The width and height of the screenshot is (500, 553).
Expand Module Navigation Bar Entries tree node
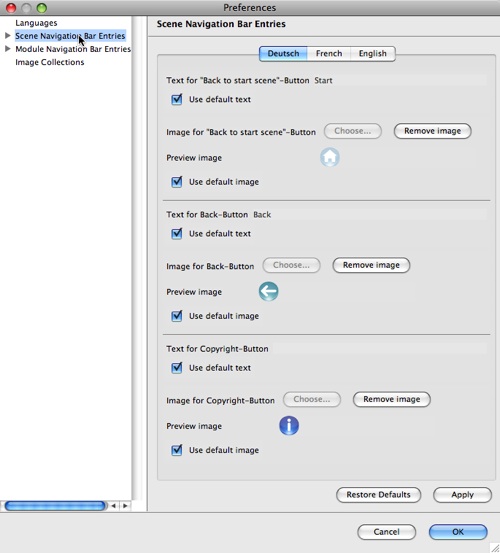pos(7,49)
